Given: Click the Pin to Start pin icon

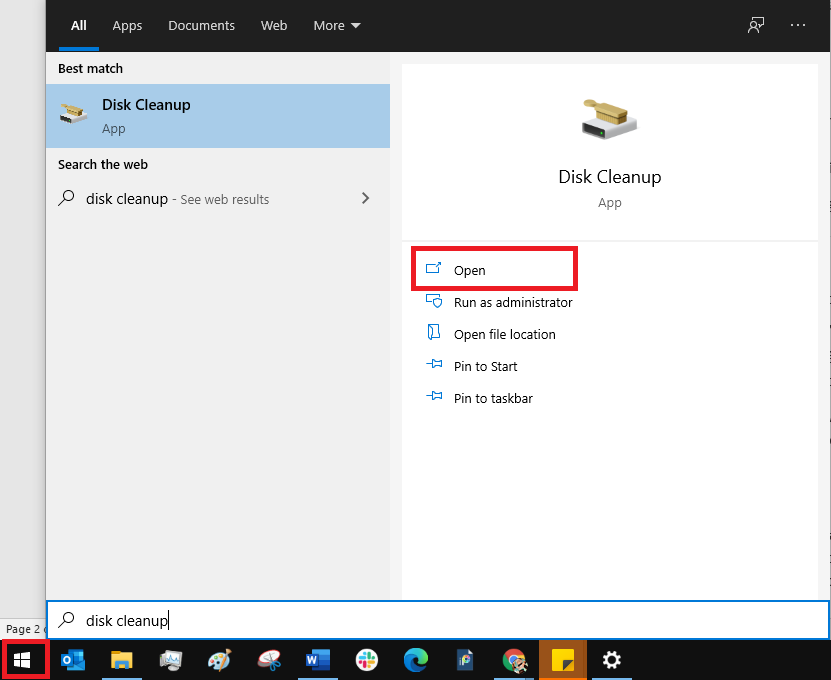Looking at the screenshot, I should (x=434, y=364).
